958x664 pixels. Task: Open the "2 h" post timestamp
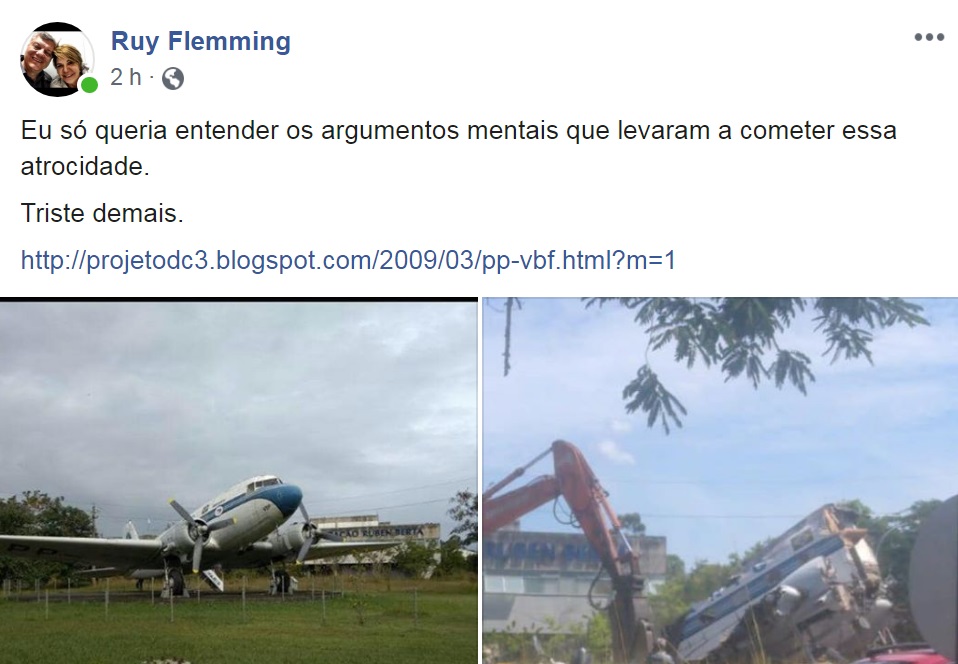tap(125, 78)
